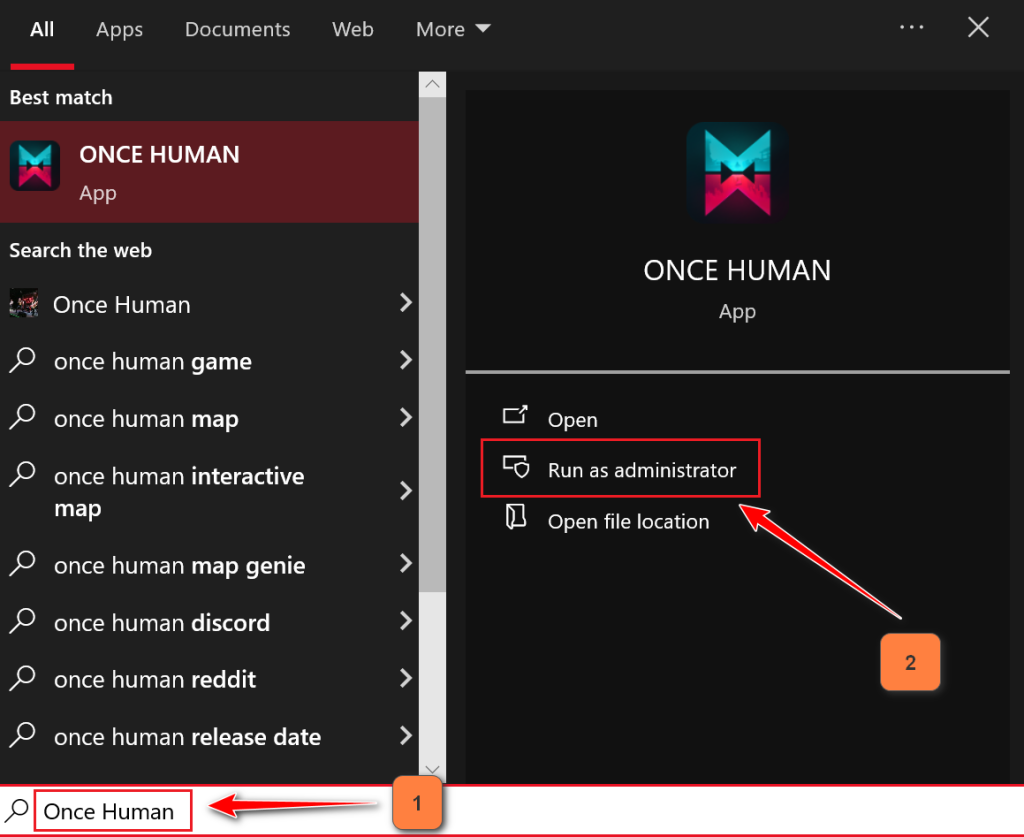Screen dimensions: 1024x837
Task: Click magnifier icon beside release date suggestion
Action: pos(23,735)
